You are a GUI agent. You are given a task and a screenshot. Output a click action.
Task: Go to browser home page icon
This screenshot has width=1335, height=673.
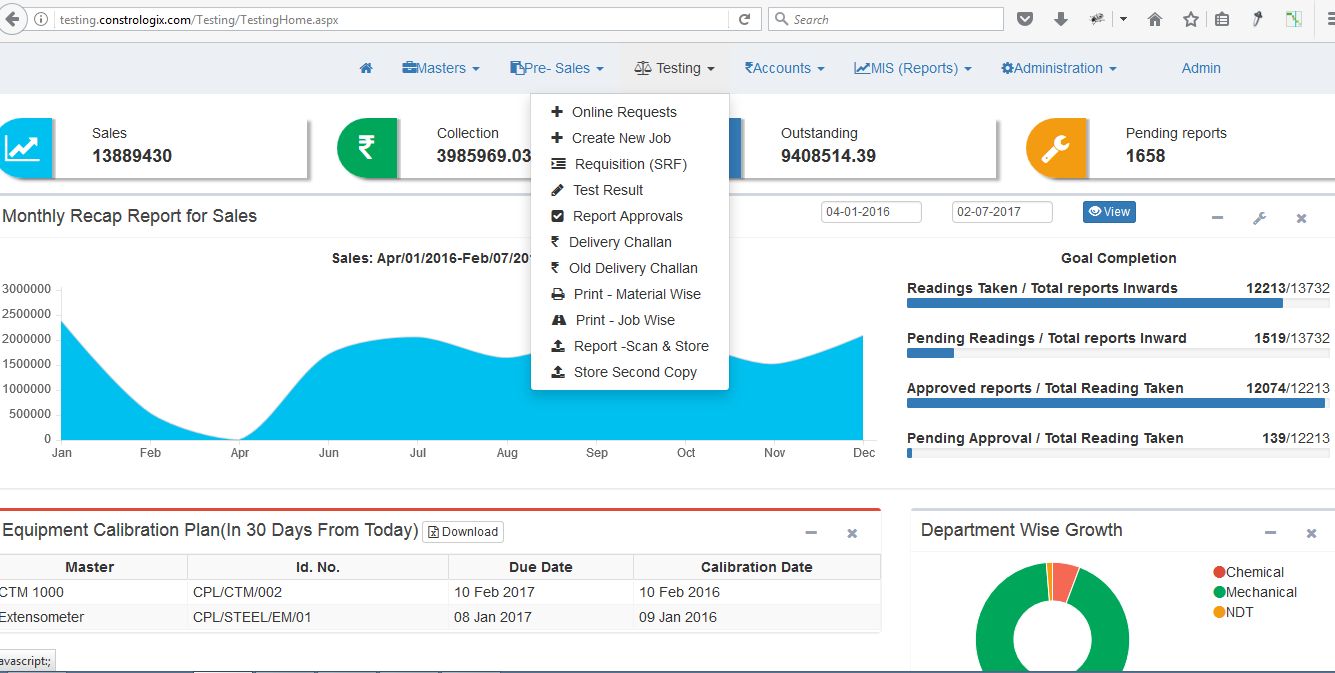1155,19
